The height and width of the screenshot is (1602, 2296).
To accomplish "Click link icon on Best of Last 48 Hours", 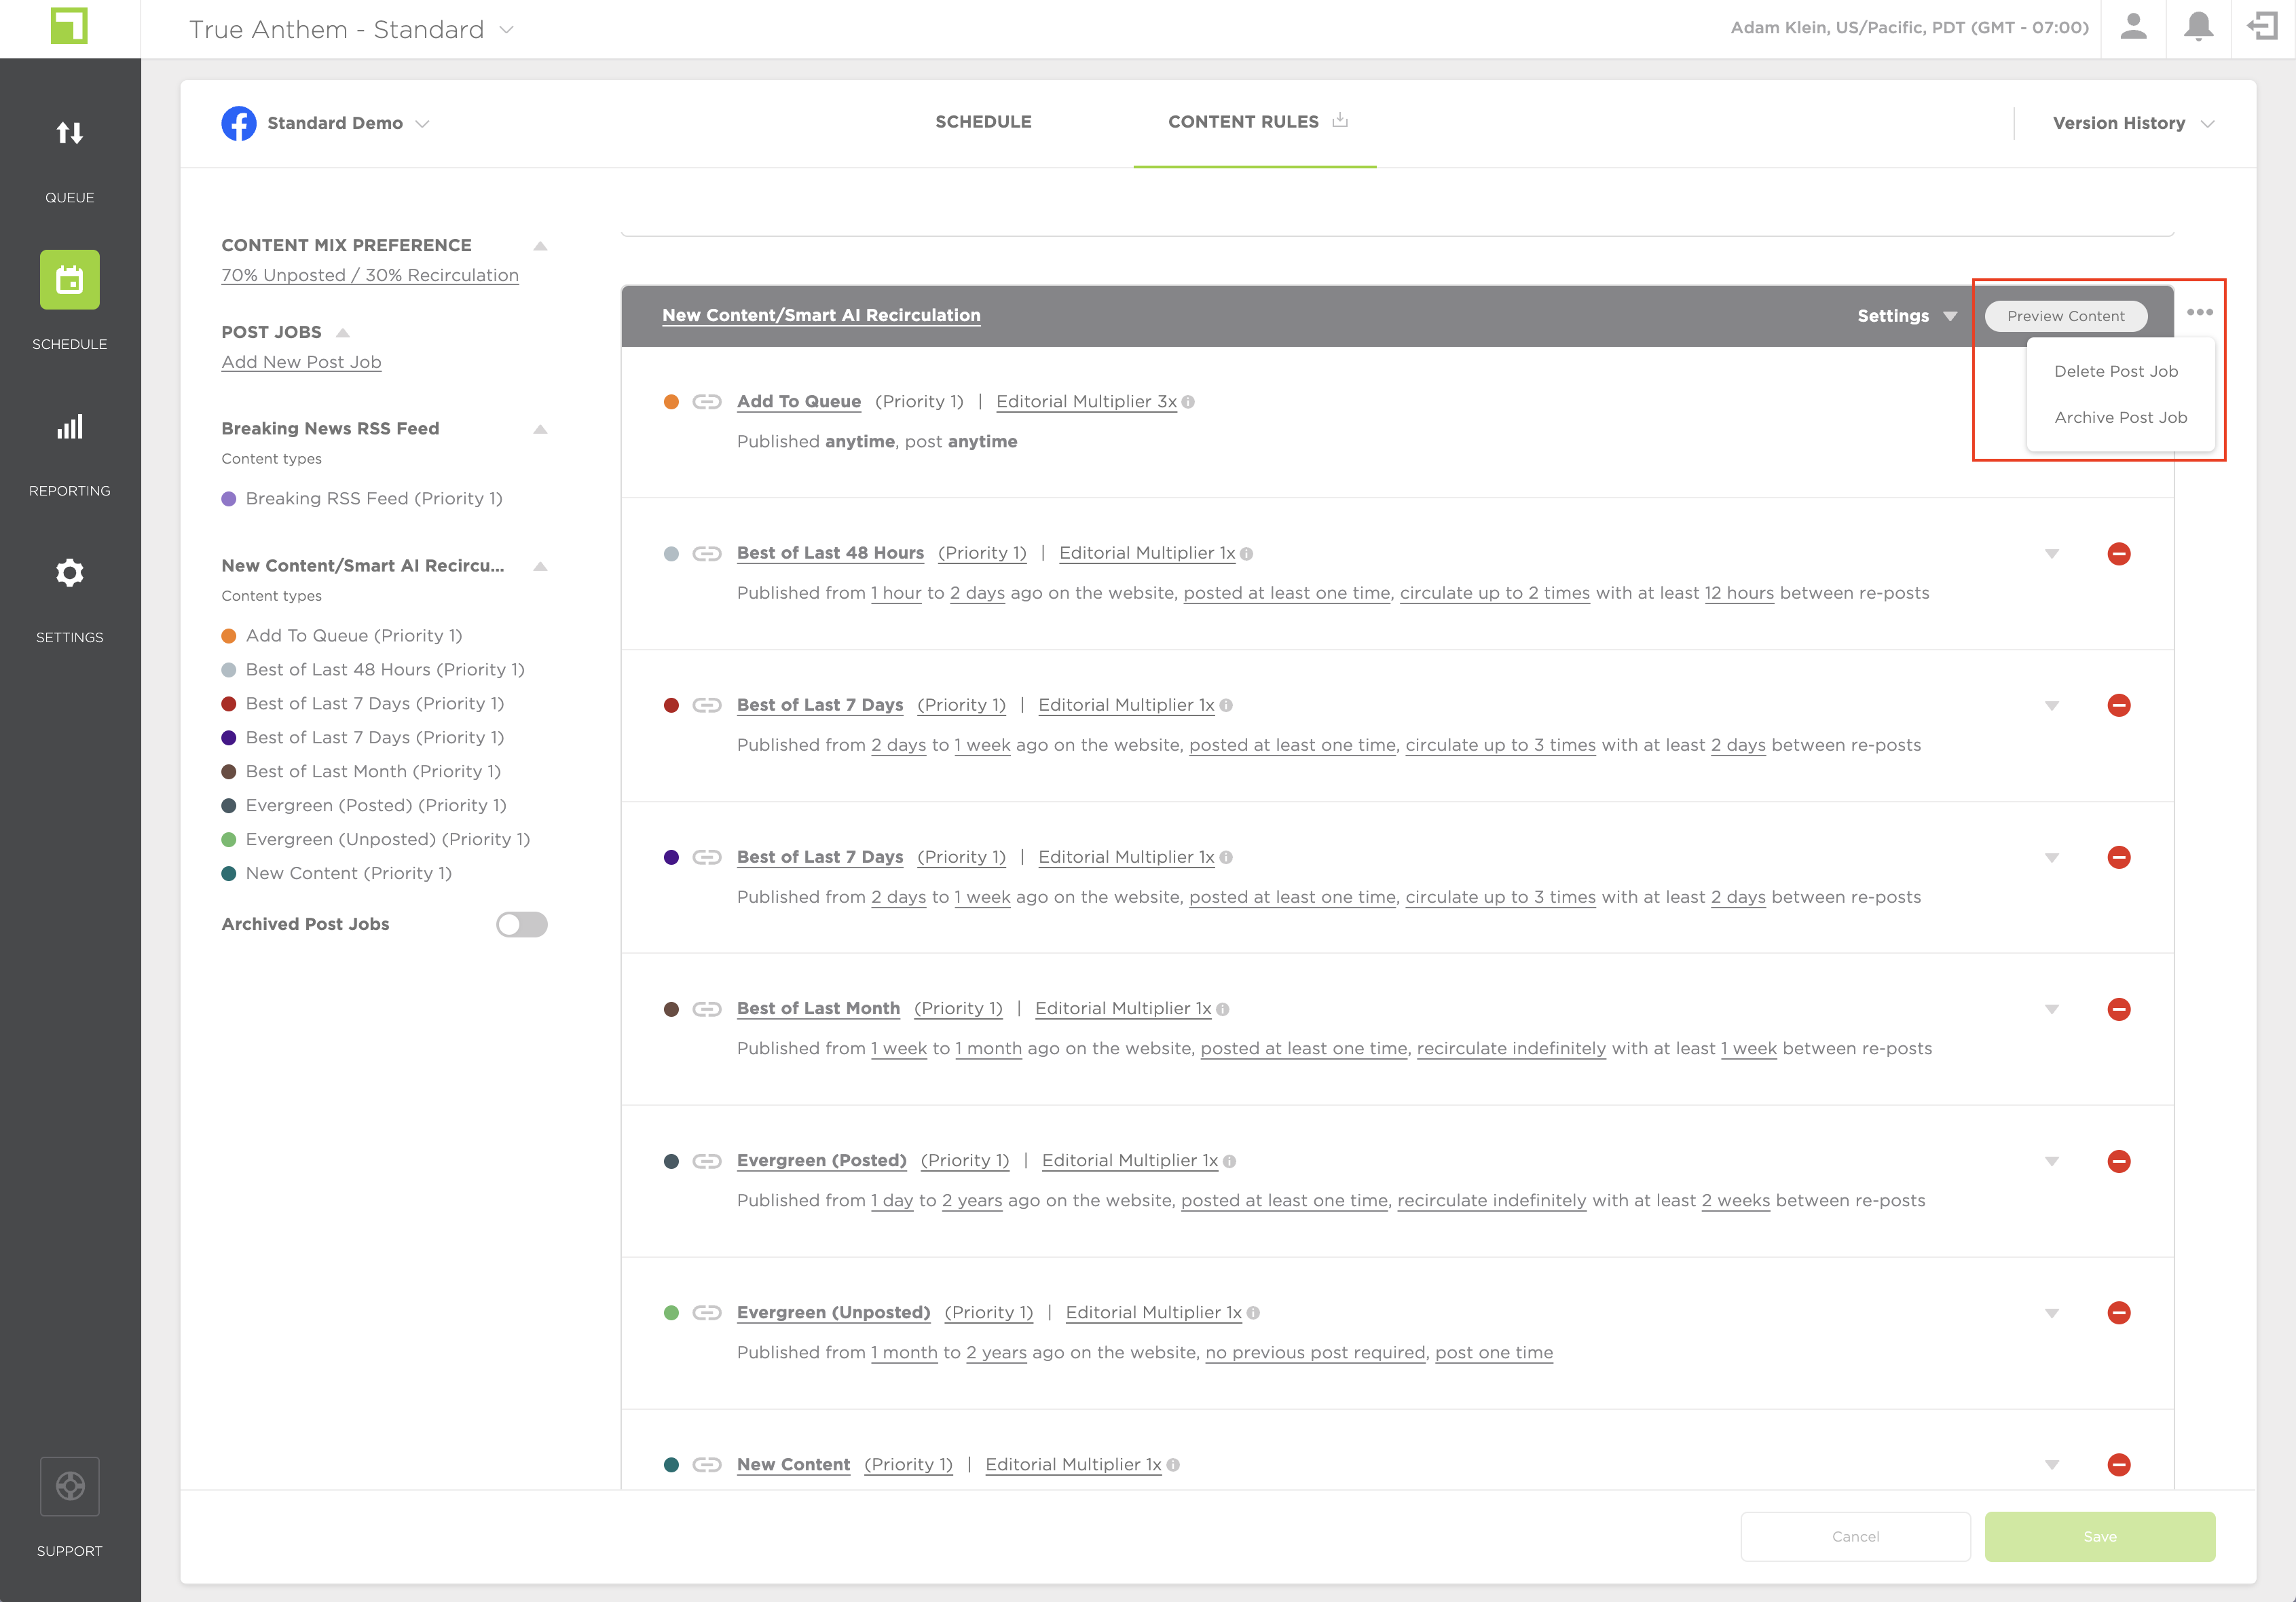I will click(707, 554).
